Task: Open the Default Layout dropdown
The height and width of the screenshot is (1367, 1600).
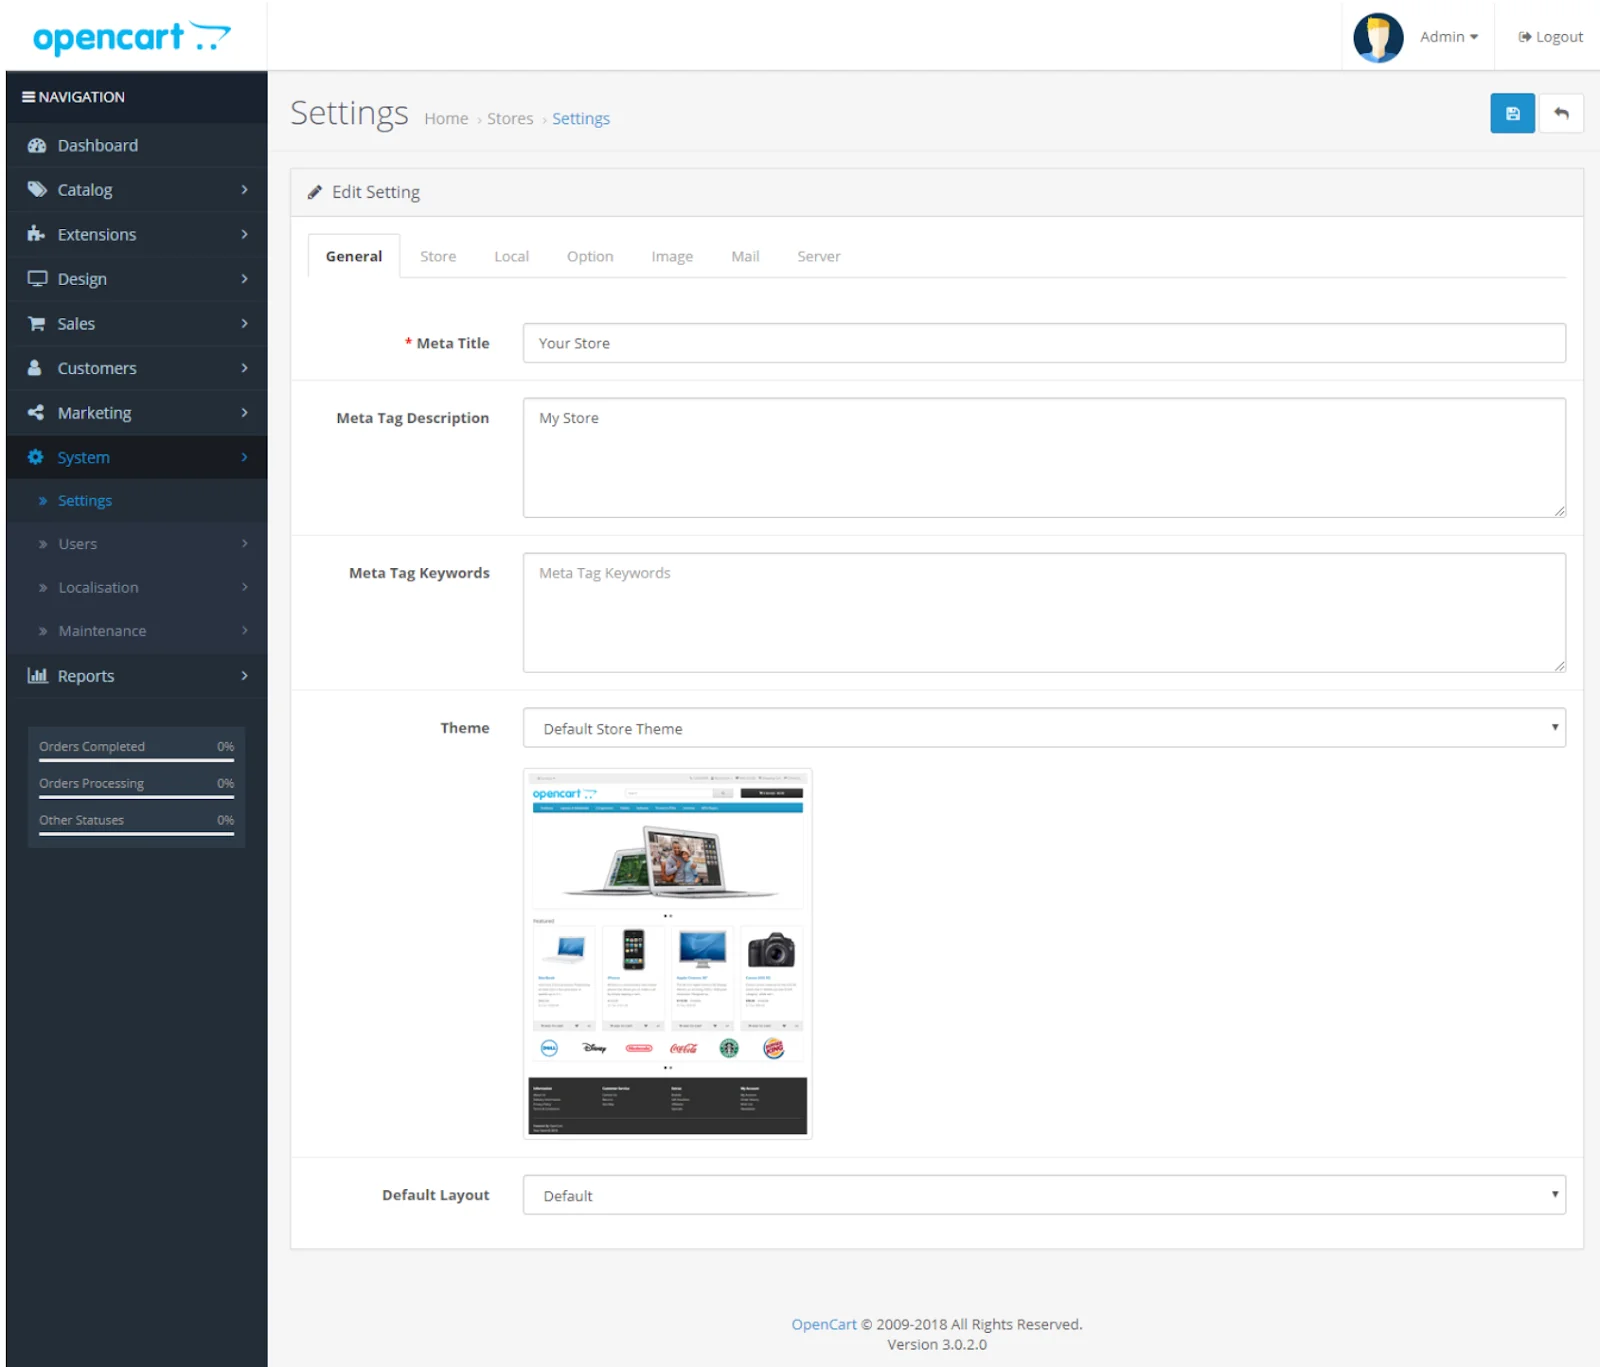Action: click(1044, 1194)
